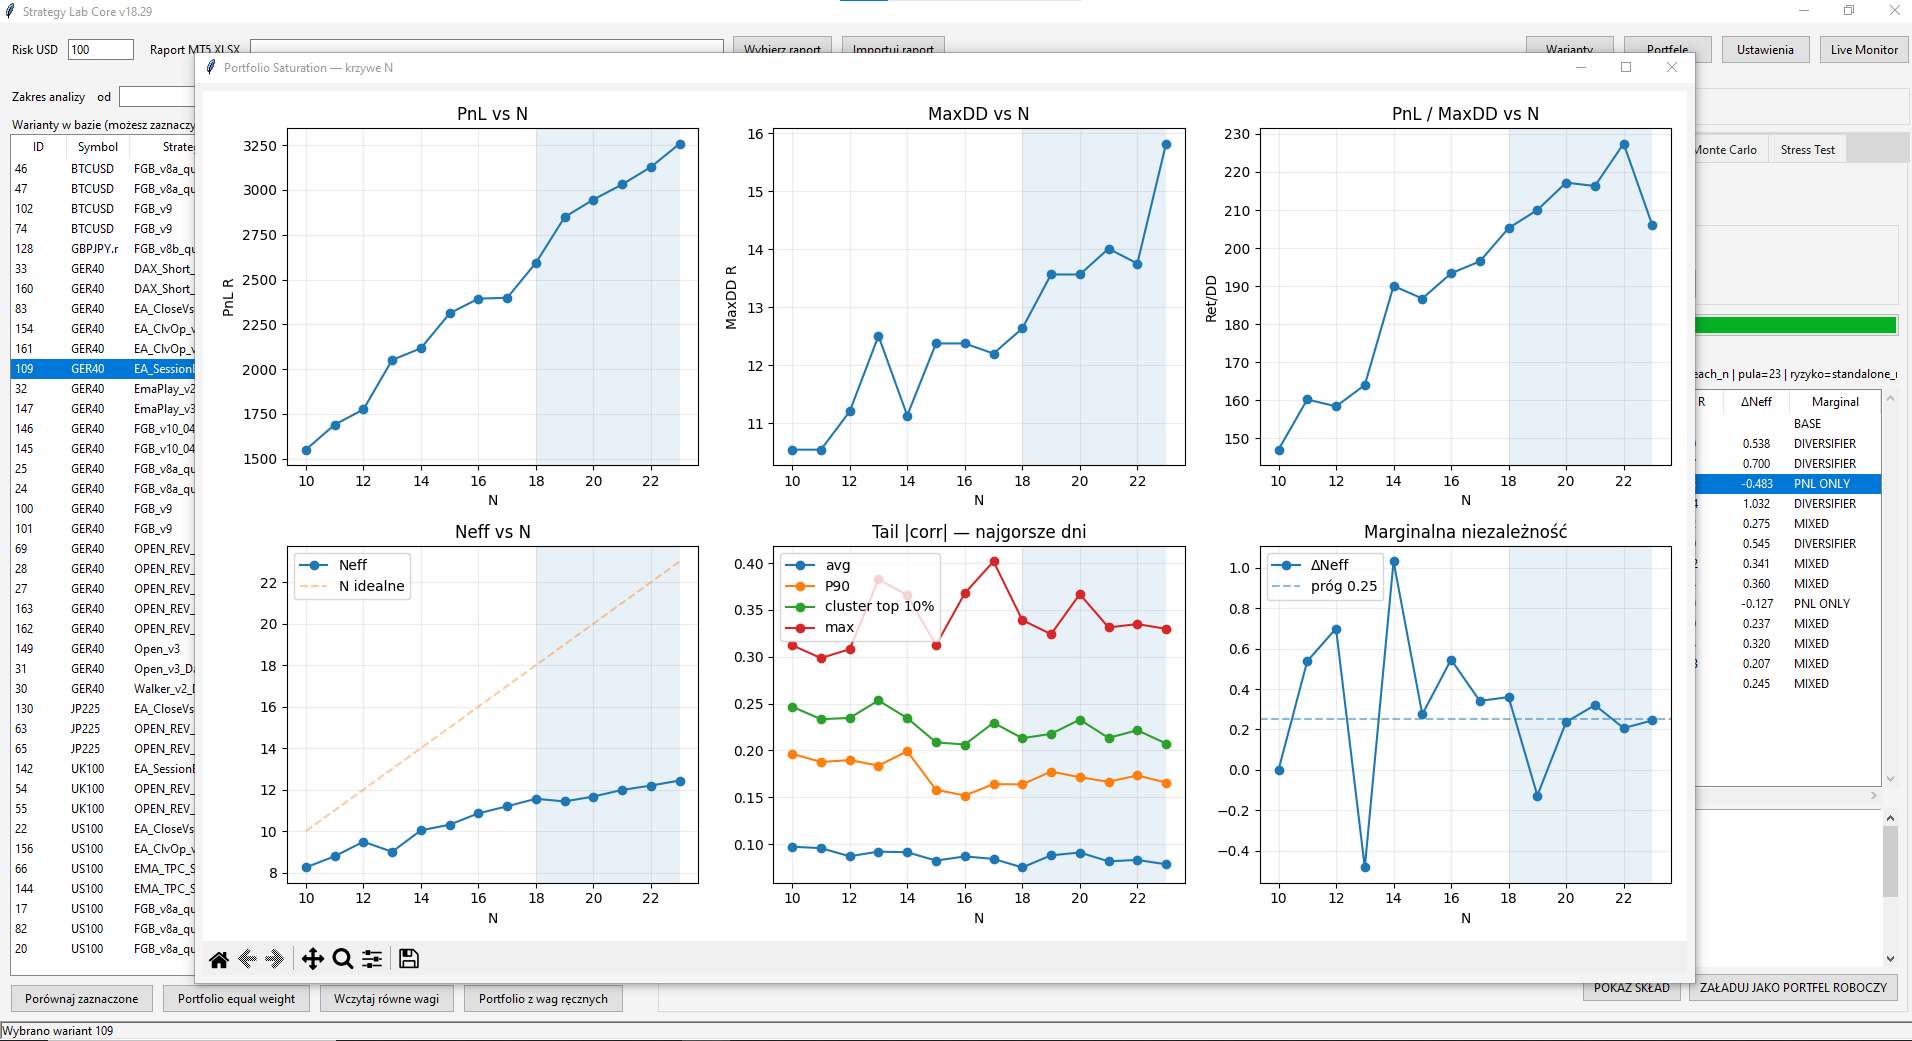
Task: Click the ΔNeff column header
Action: tap(1756, 402)
